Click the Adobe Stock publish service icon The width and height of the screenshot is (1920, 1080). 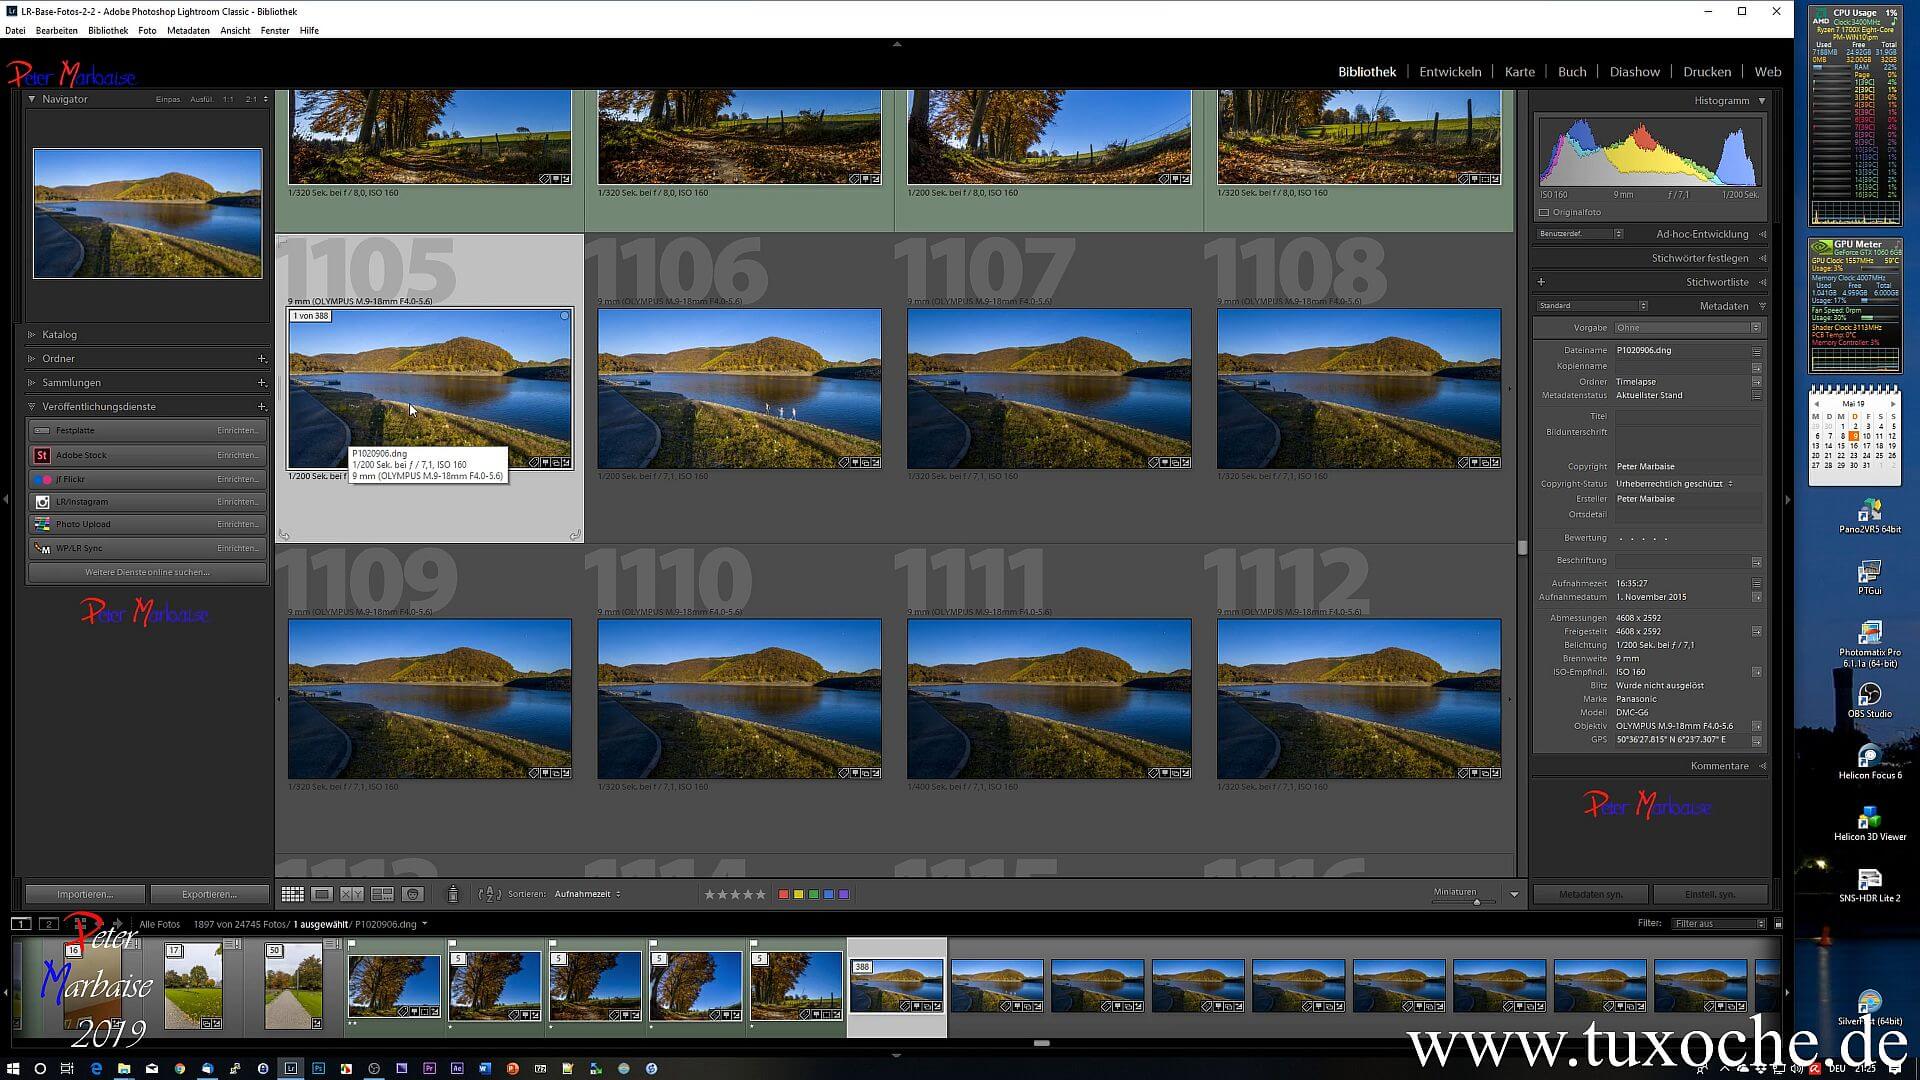[x=42, y=455]
